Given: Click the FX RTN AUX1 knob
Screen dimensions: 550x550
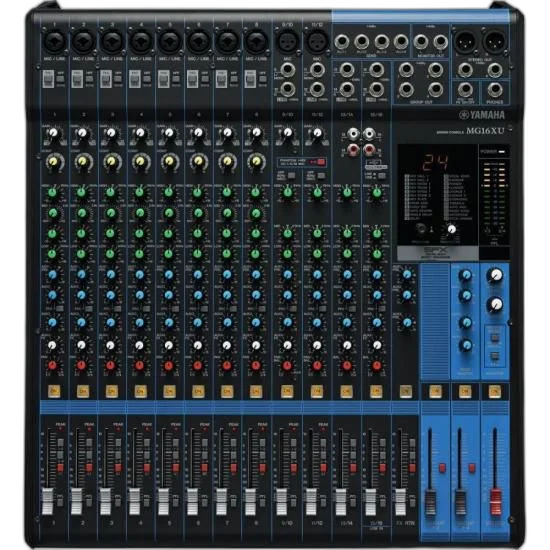Looking at the screenshot, I should [407, 274].
